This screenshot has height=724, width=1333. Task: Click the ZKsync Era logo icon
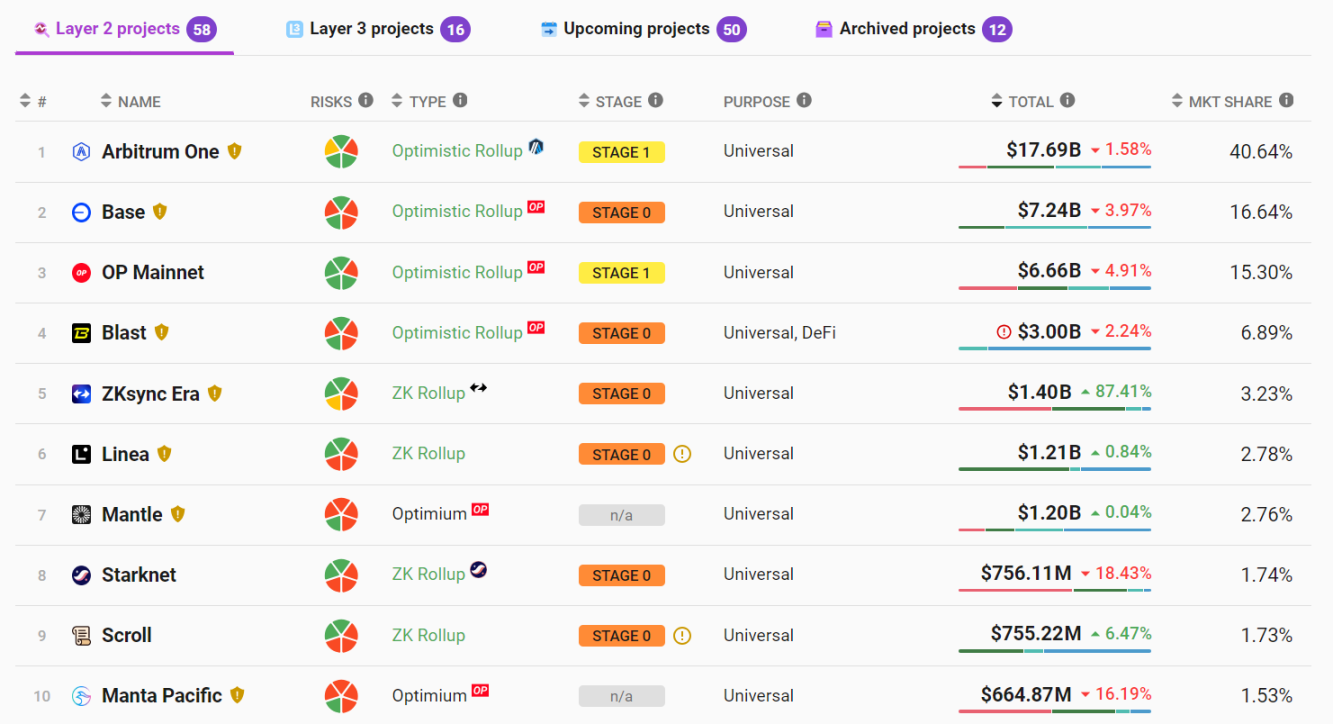(x=82, y=394)
